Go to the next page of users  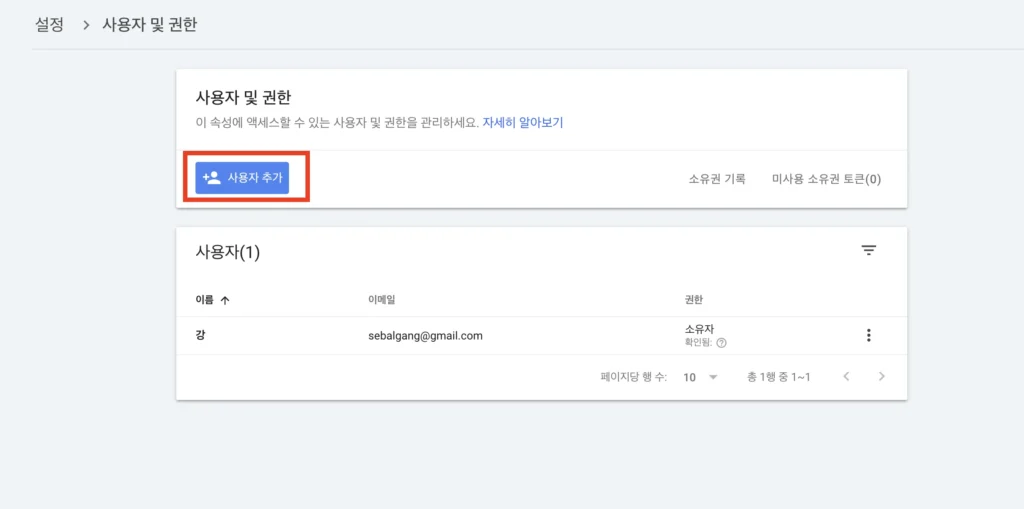pos(882,376)
